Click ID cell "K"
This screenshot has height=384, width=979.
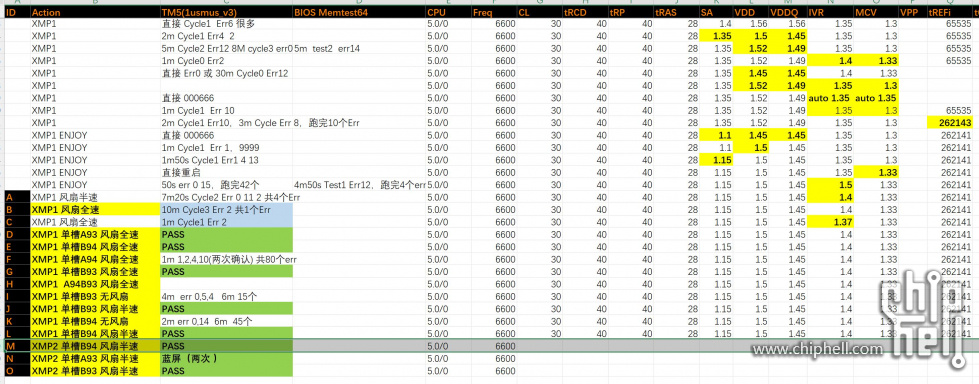[17, 322]
